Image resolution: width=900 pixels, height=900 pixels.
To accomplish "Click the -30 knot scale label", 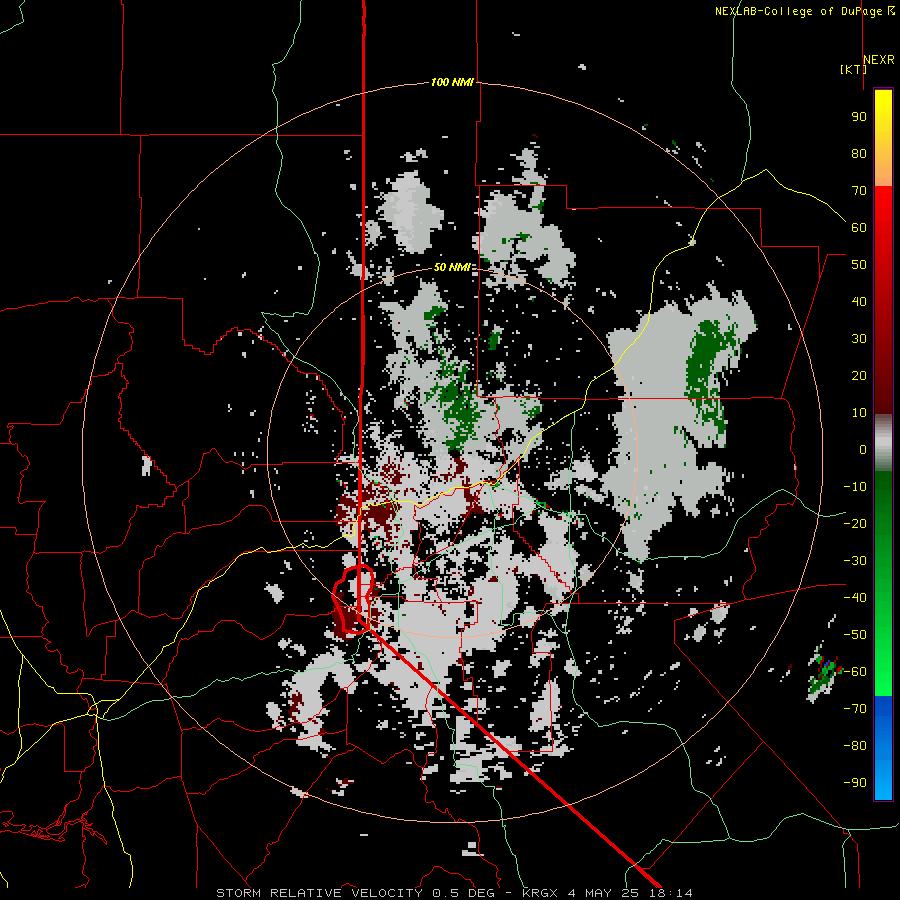I will pyautogui.click(x=855, y=561).
